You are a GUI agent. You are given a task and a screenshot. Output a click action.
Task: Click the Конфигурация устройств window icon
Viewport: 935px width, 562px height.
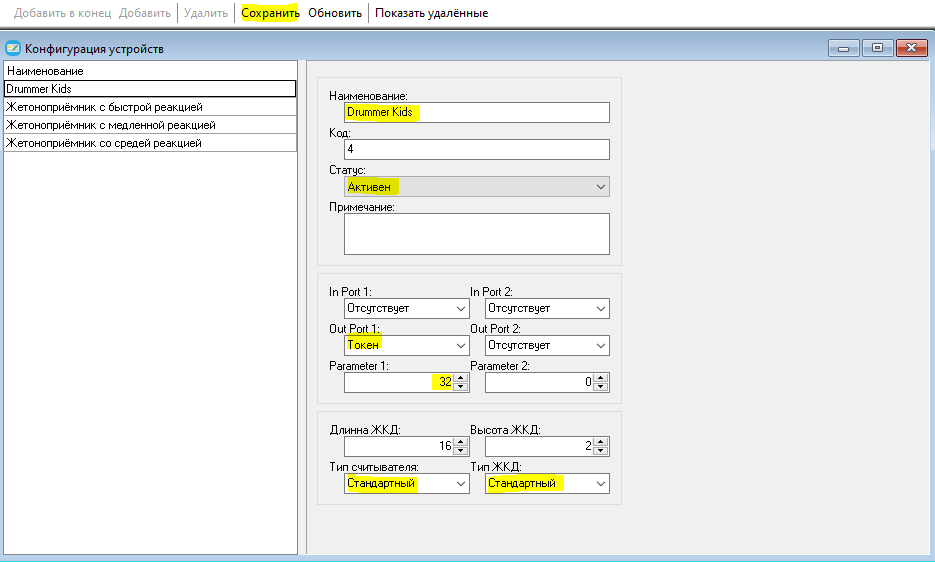[x=13, y=48]
